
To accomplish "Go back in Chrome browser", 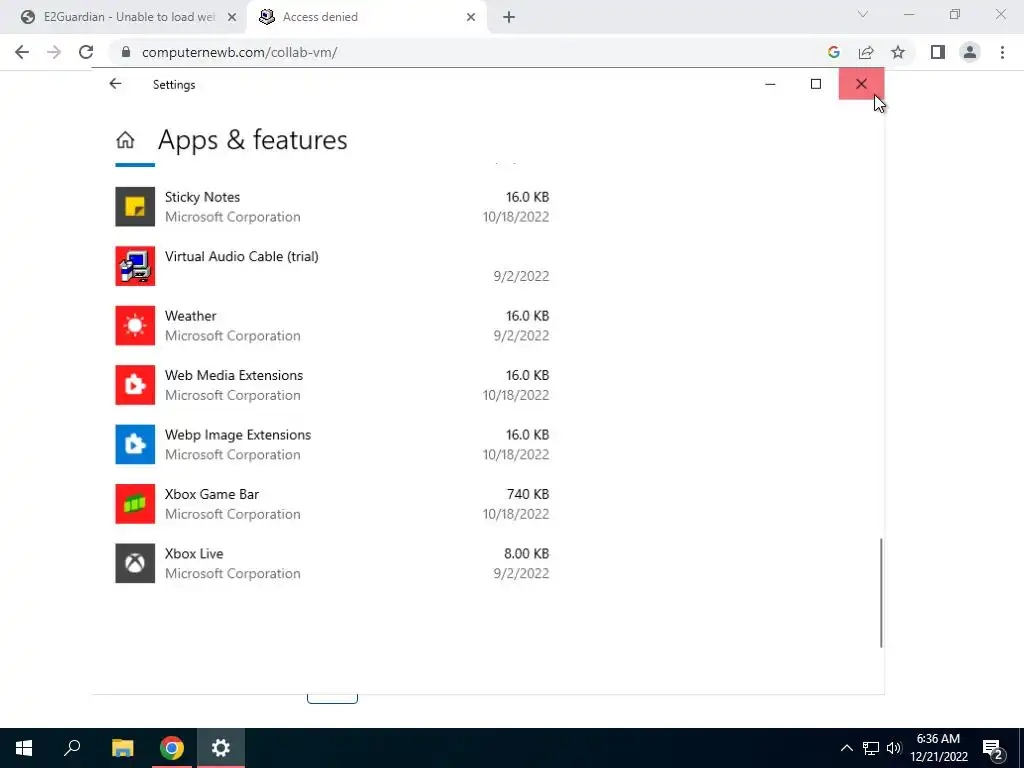I will point(22,52).
